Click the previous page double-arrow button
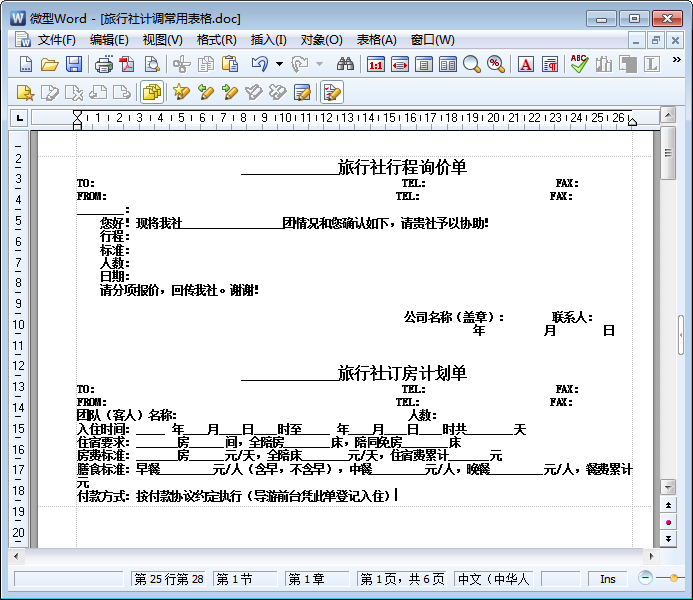Screen dimensions: 693x600 click(x=668, y=505)
